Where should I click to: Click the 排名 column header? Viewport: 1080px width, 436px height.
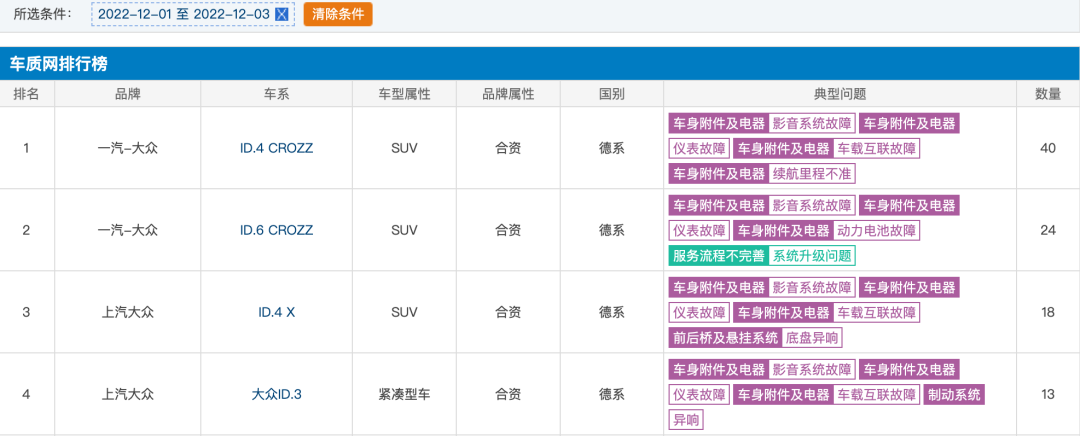(x=27, y=94)
